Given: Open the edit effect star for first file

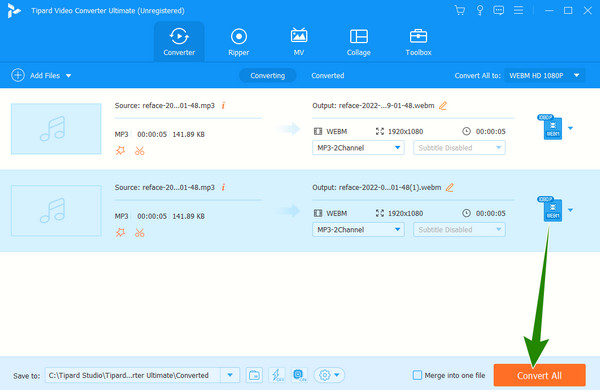Looking at the screenshot, I should 121,151.
